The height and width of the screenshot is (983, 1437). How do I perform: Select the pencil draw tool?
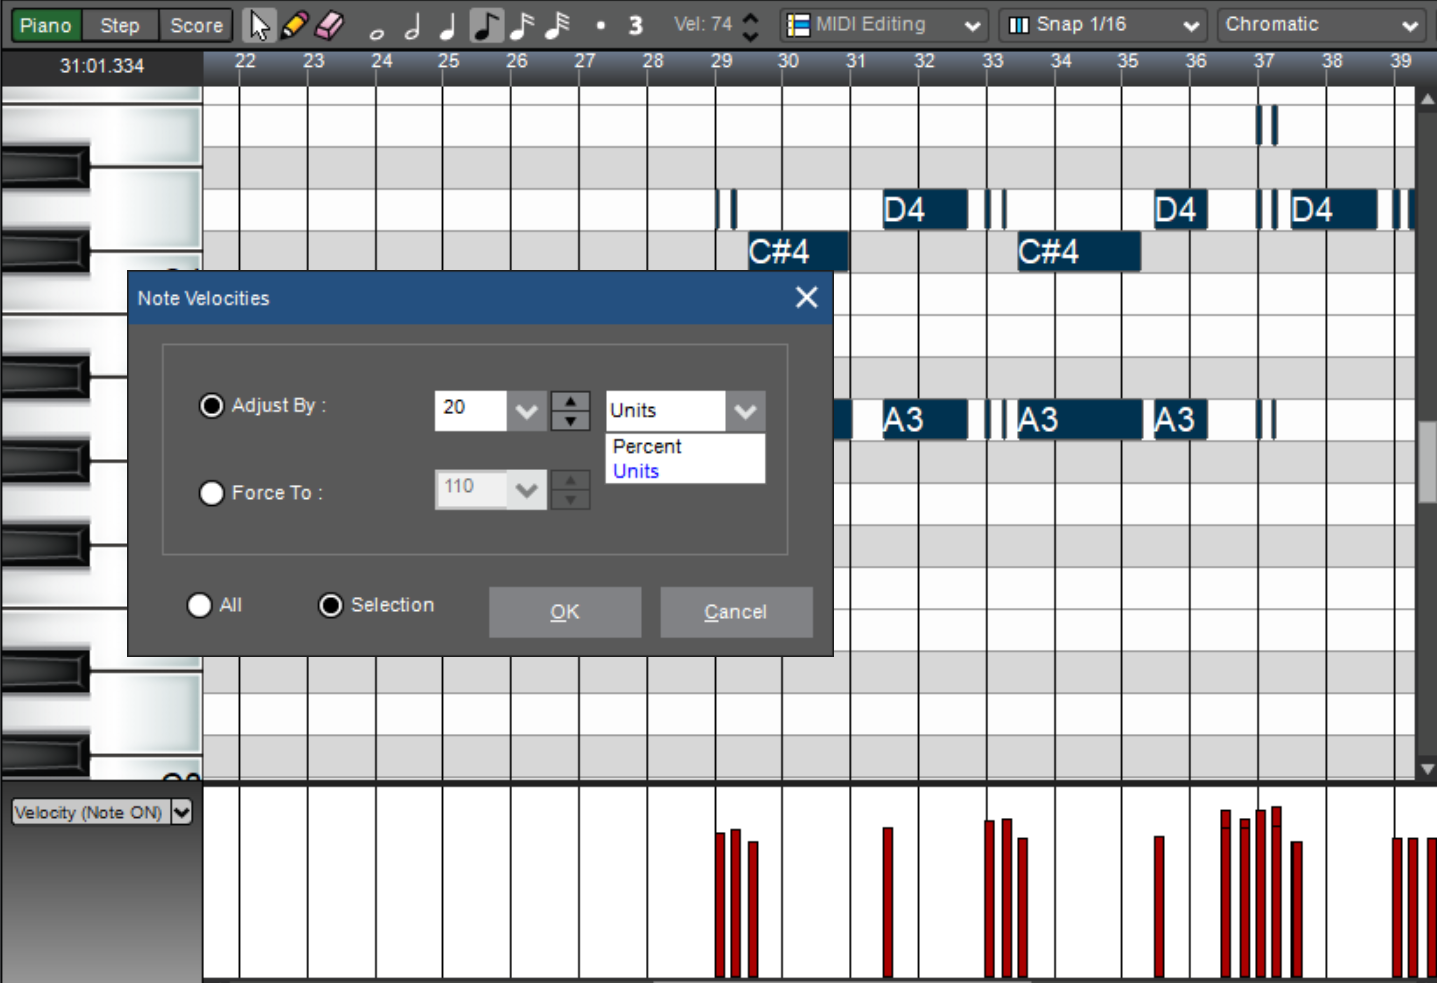[x=294, y=25]
